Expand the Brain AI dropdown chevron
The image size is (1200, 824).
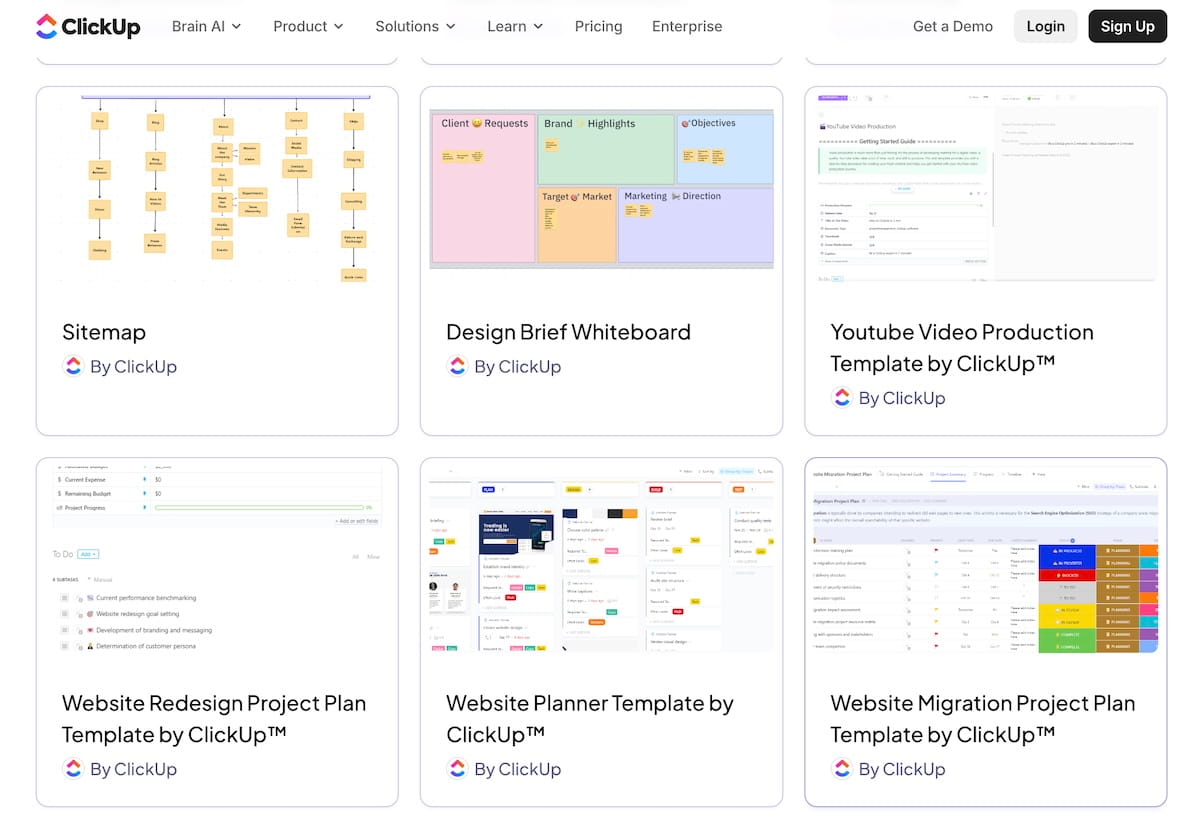click(x=236, y=27)
